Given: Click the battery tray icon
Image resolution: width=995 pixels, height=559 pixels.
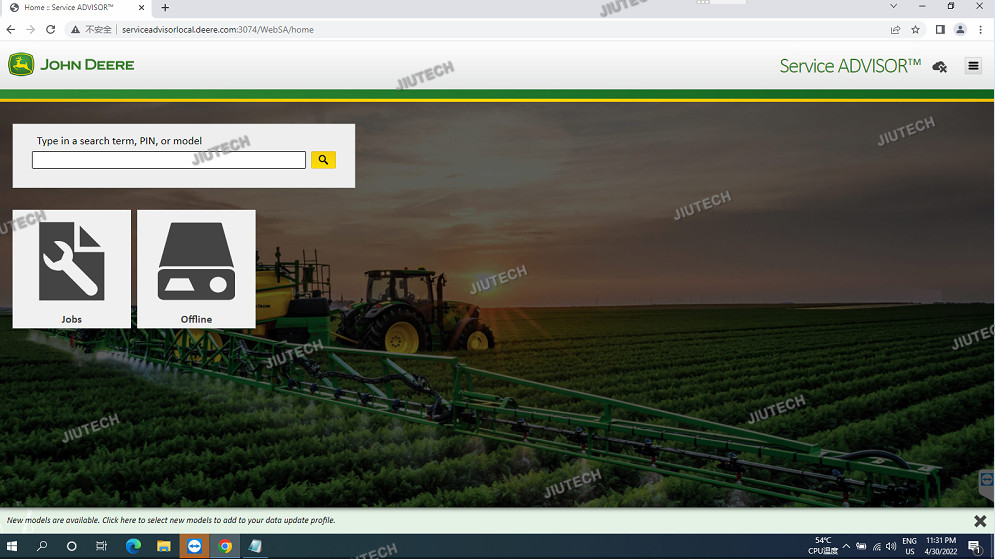Looking at the screenshot, I should click(x=861, y=546).
